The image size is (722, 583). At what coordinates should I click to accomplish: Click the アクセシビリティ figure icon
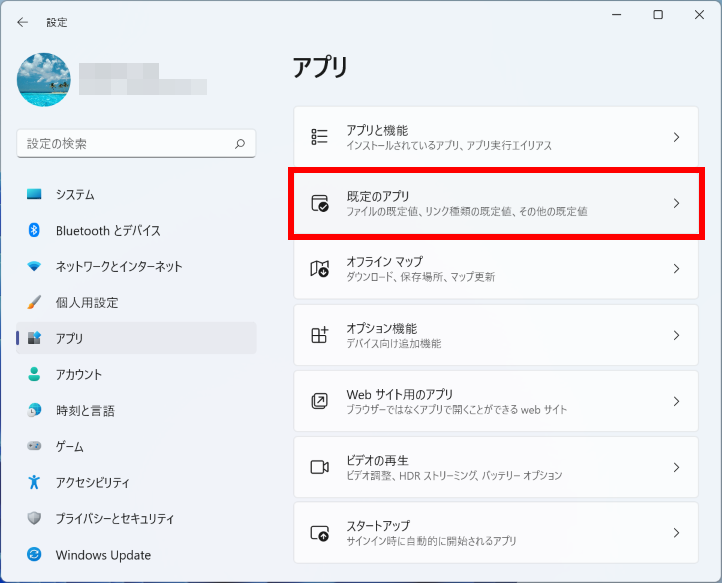[34, 482]
